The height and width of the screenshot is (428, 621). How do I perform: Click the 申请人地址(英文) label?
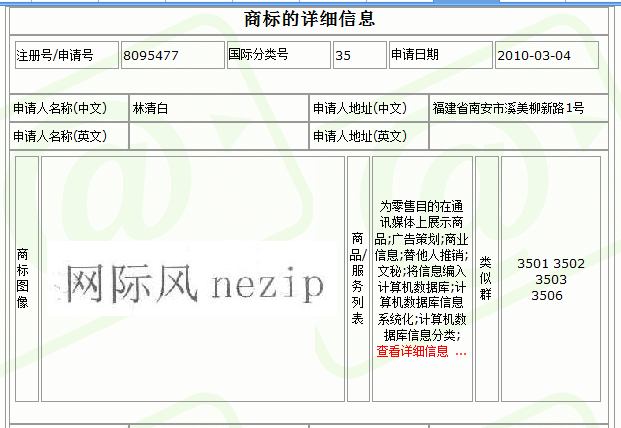pyautogui.click(x=360, y=136)
